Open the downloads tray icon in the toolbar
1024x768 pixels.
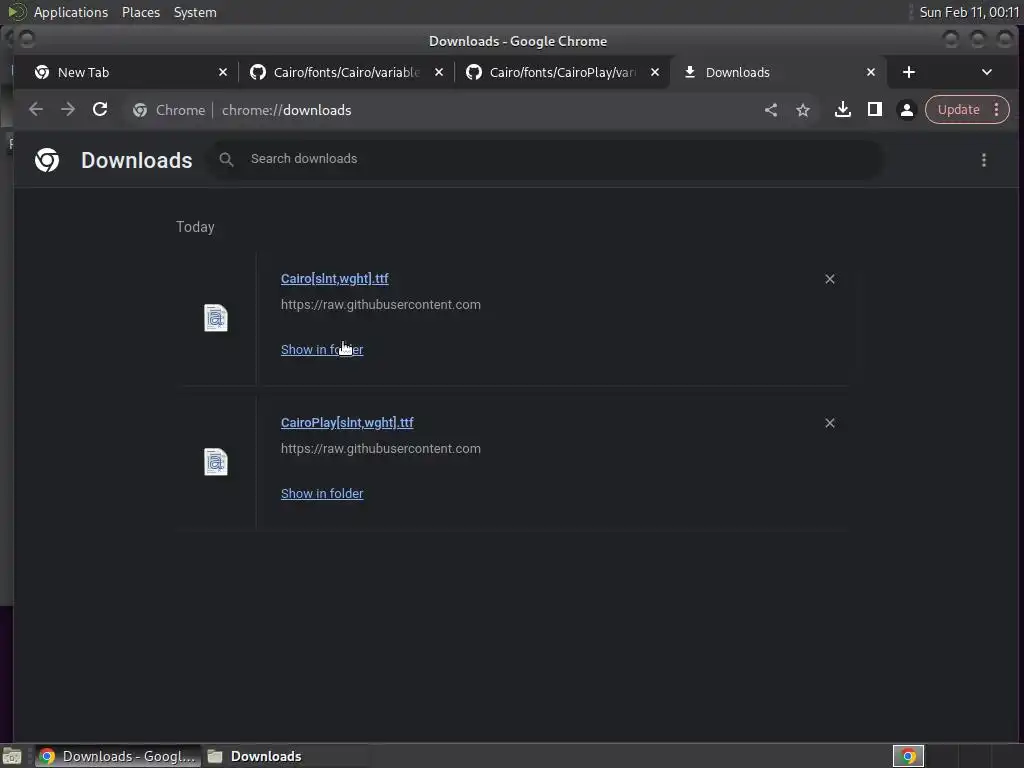tap(842, 110)
